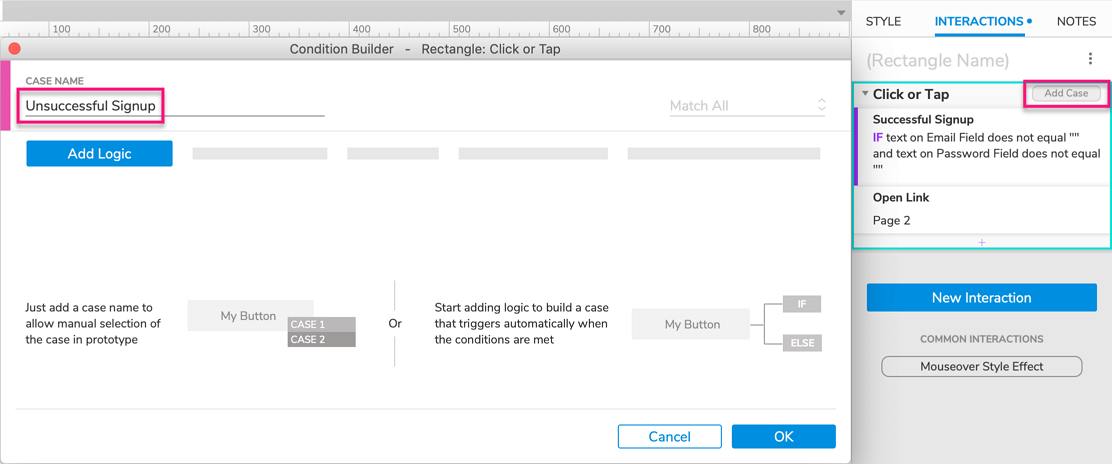Click the dropdown arrow above the ruler
The height and width of the screenshot is (464, 1112).
[841, 13]
